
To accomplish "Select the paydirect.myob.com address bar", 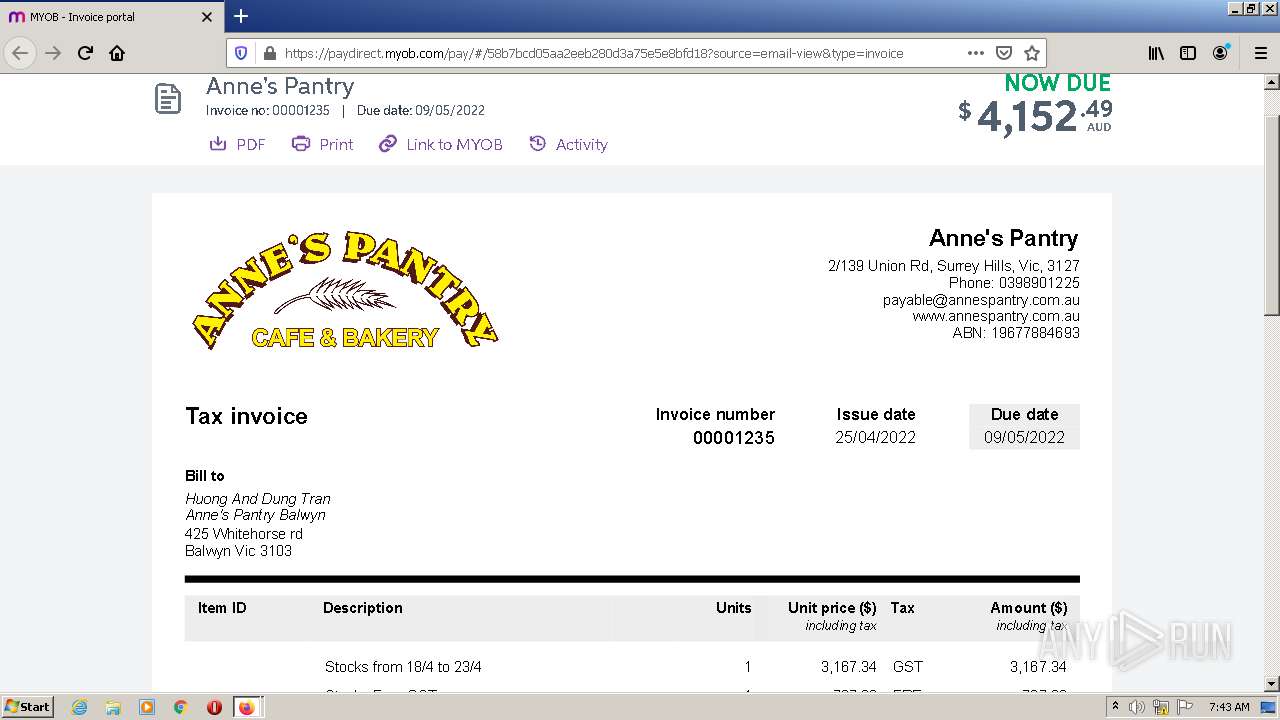I will pos(594,53).
